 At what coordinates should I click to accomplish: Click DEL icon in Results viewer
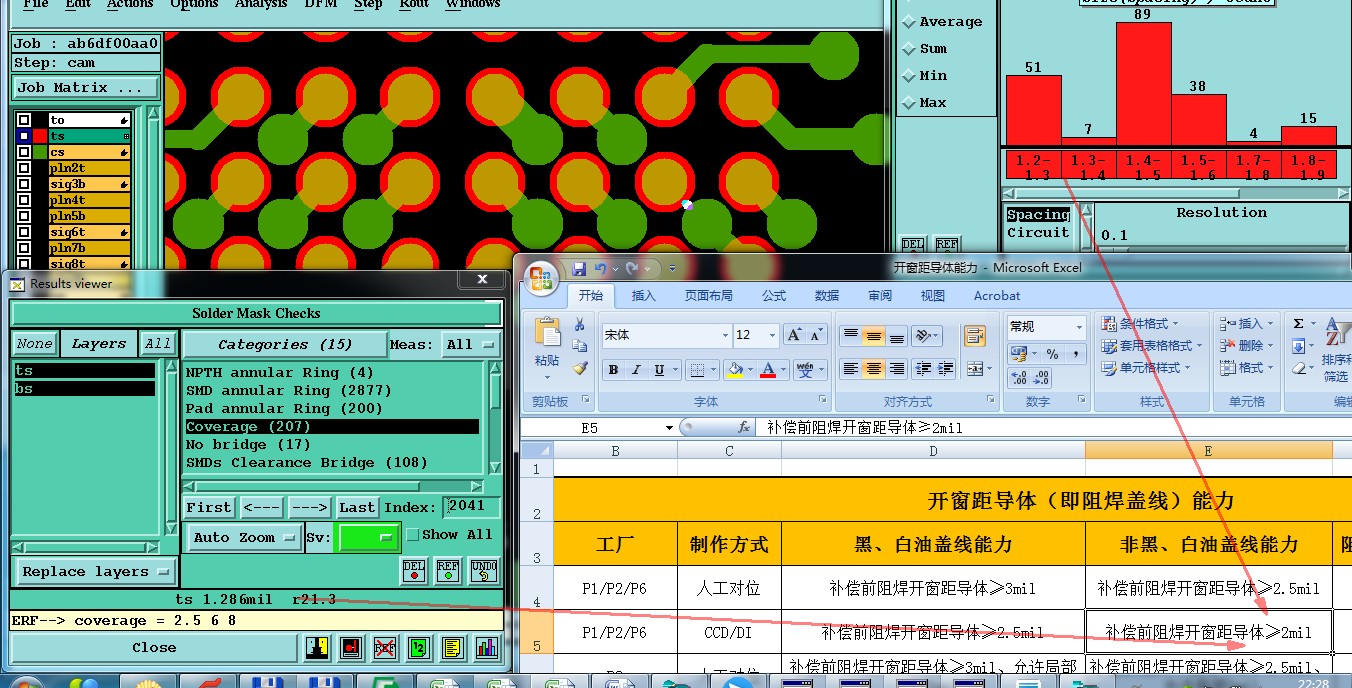[413, 571]
